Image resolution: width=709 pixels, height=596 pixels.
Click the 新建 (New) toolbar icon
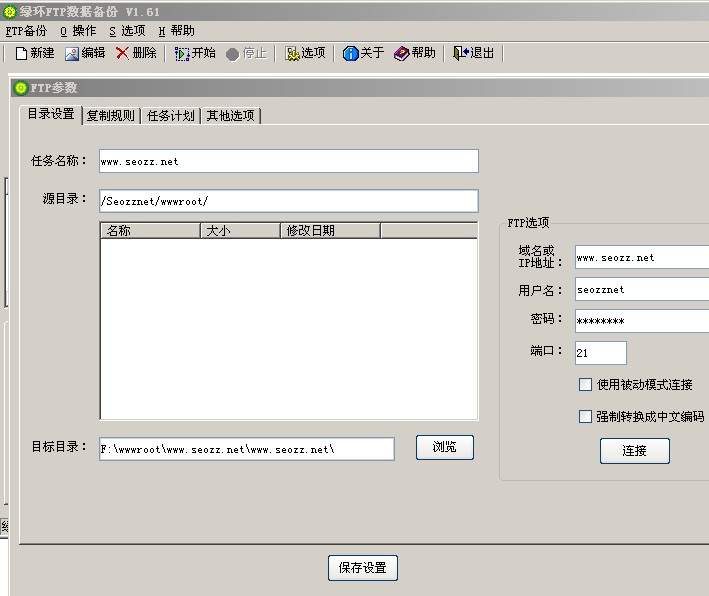pos(21,53)
